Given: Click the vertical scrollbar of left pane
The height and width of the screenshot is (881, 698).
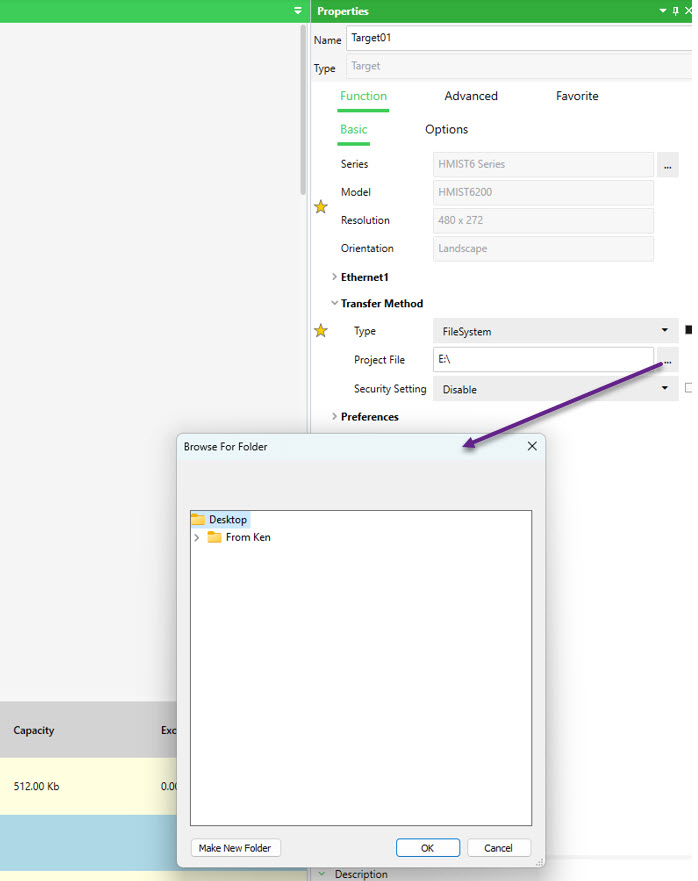Looking at the screenshot, I should pyautogui.click(x=303, y=110).
